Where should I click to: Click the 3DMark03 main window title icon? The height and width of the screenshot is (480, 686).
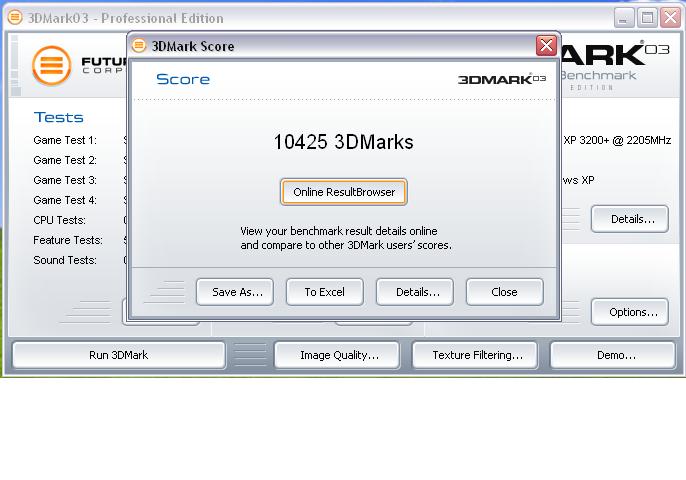15,18
